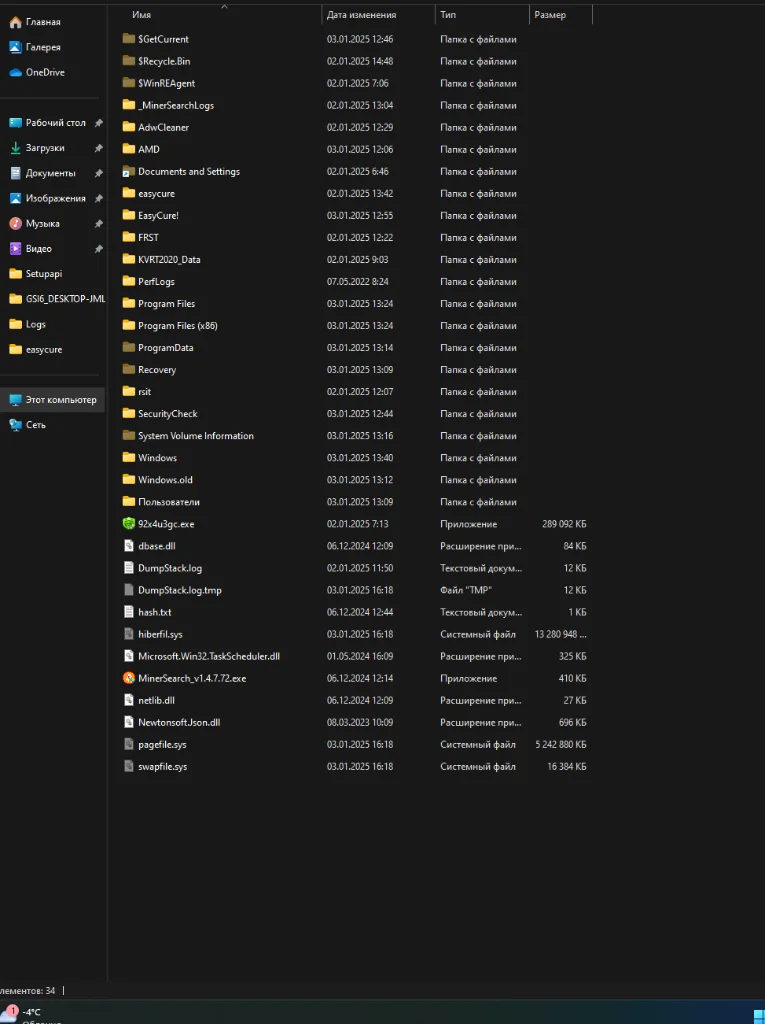The width and height of the screenshot is (765, 1024).
Task: Click the Documents and Settings shortcut folder icon
Action: coord(129,172)
